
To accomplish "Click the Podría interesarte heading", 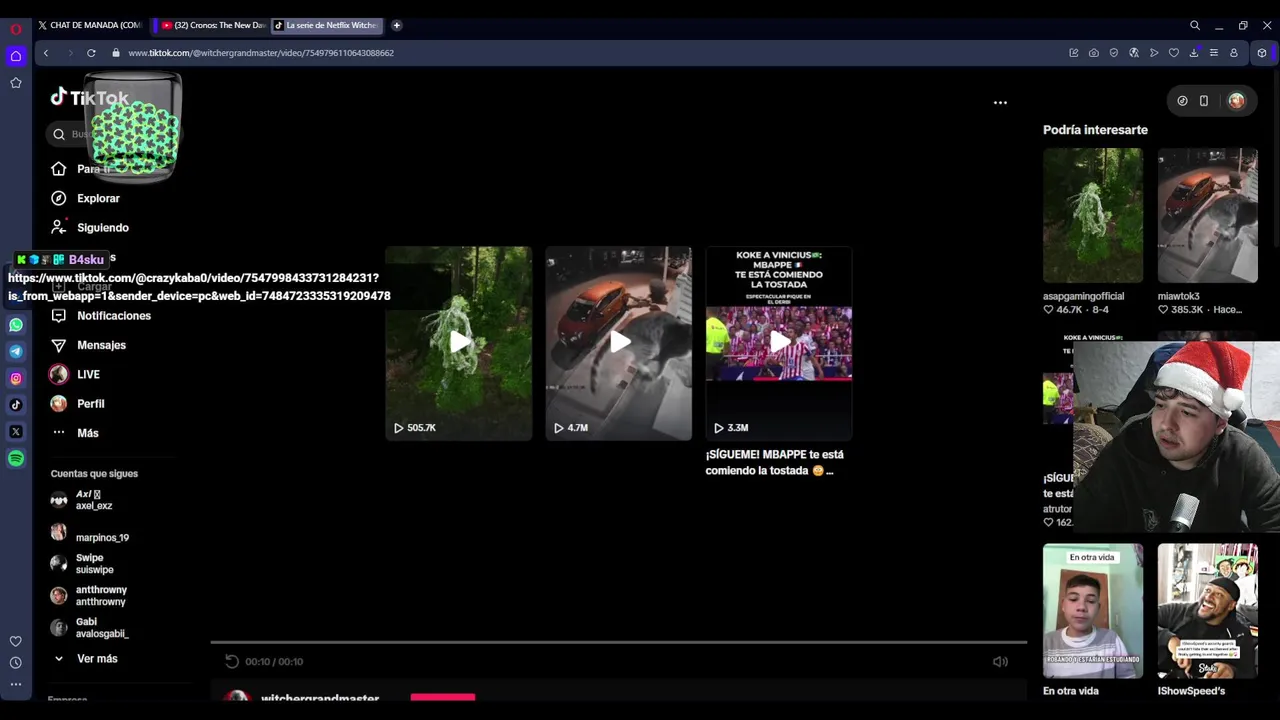I will click(x=1095, y=130).
